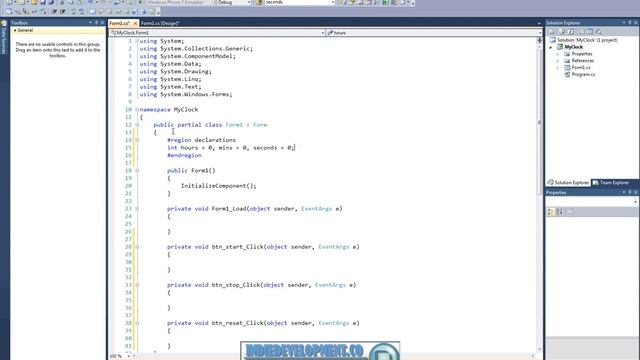The image size is (640, 360).
Task: Click 'InitializeComponent();' on line 20
Action: coord(218,186)
